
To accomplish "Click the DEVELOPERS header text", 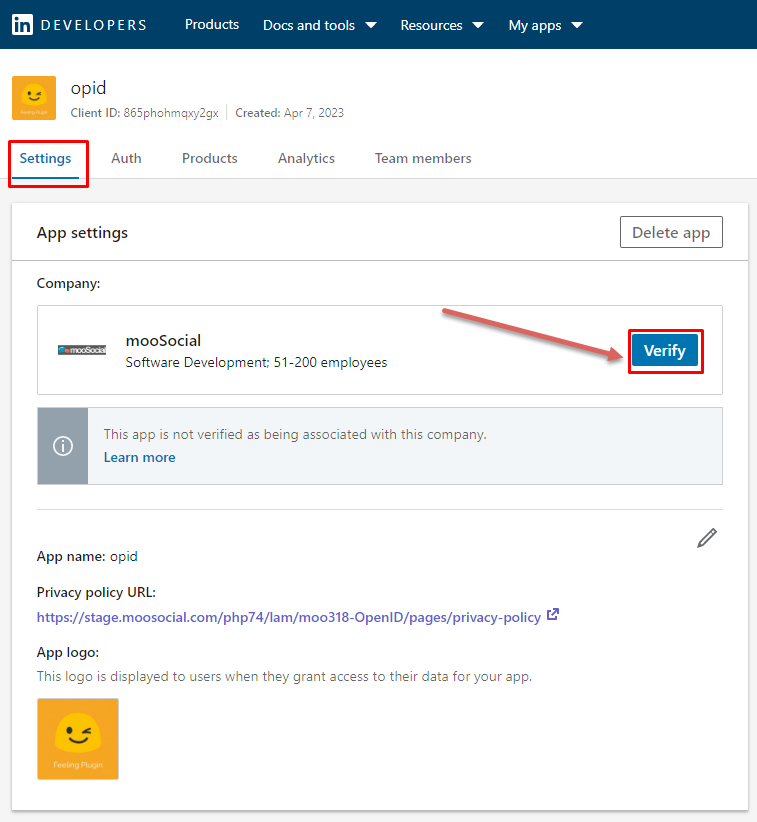I will click(94, 25).
